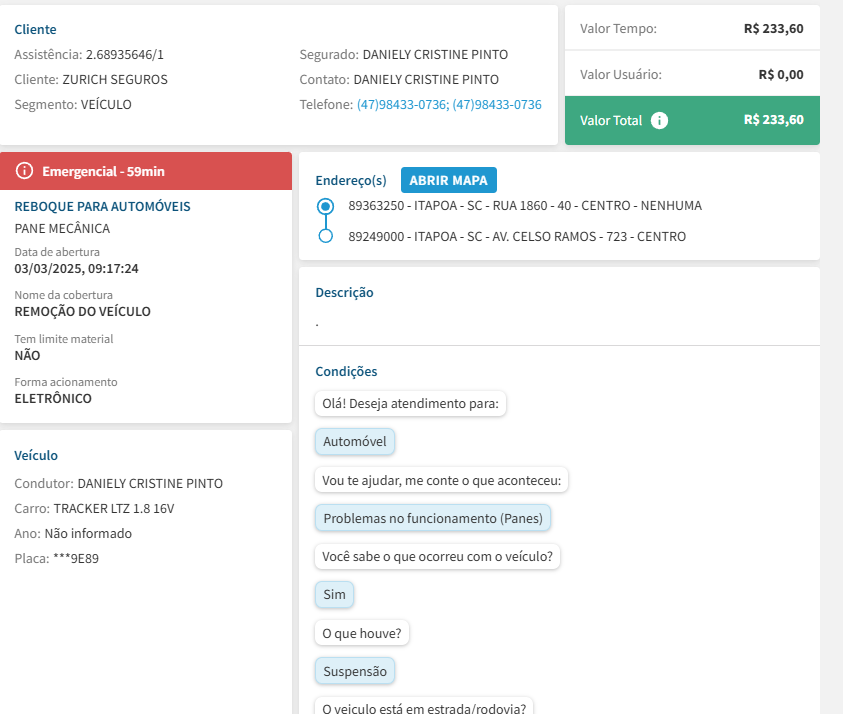Click the REBOQUE PARA AUTOMÓVEIS heading
This screenshot has height=714, width=843.
(102, 206)
